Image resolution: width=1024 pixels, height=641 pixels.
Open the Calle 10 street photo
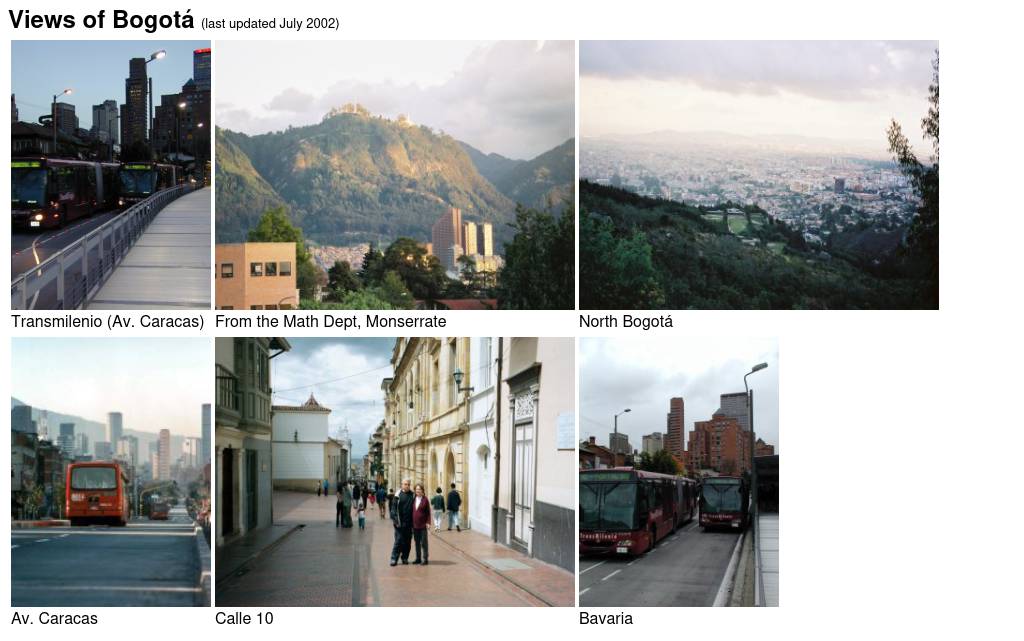coord(395,472)
